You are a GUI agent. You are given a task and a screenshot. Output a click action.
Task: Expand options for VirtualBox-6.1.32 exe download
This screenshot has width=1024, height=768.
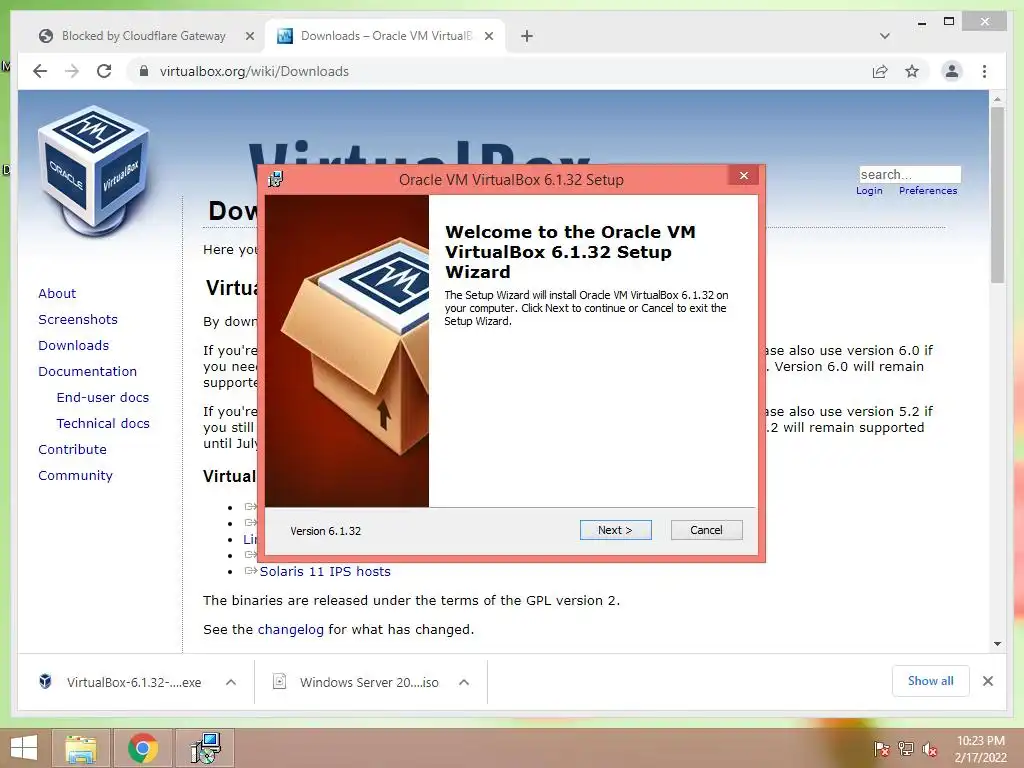coord(231,682)
